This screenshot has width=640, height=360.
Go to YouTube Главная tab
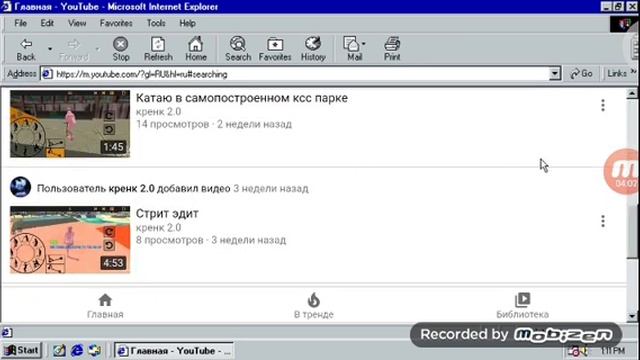pyautogui.click(x=105, y=306)
